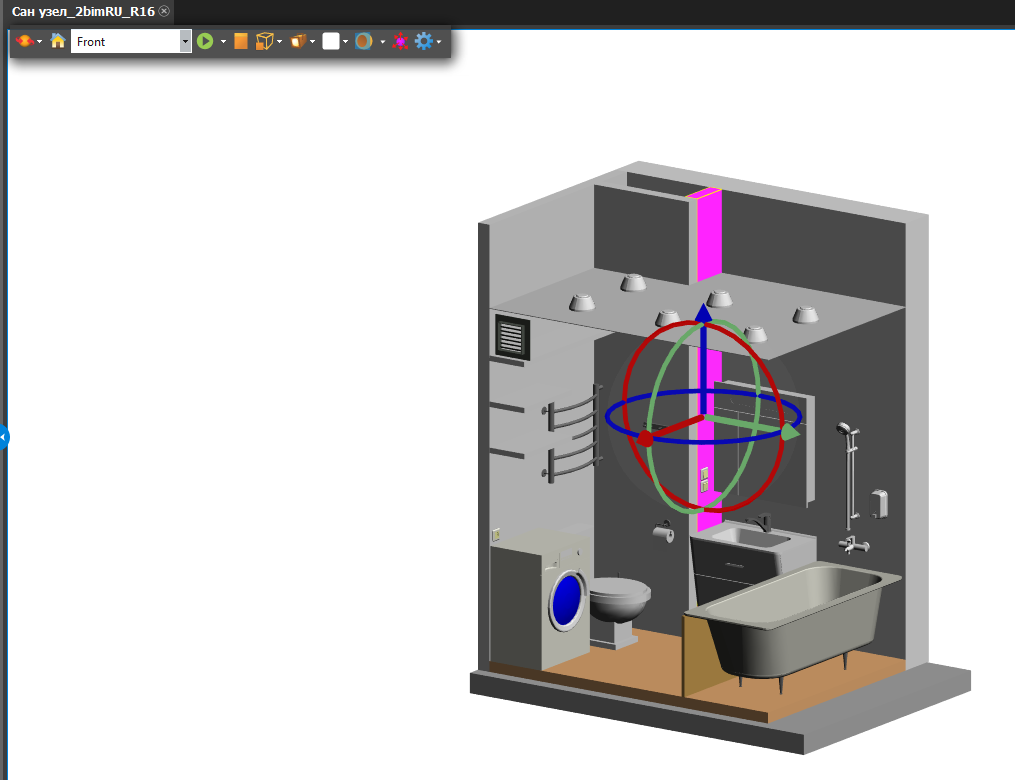The width and height of the screenshot is (1015, 780).
Task: Click the orange open box section icon
Action: tap(298, 41)
